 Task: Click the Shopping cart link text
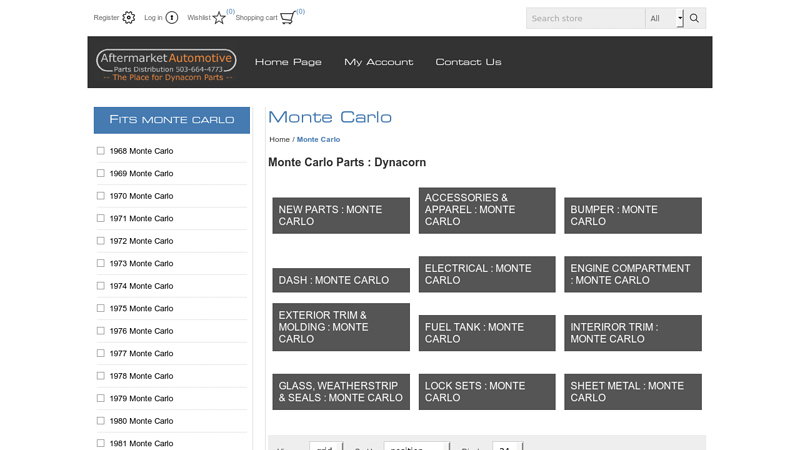coord(257,18)
